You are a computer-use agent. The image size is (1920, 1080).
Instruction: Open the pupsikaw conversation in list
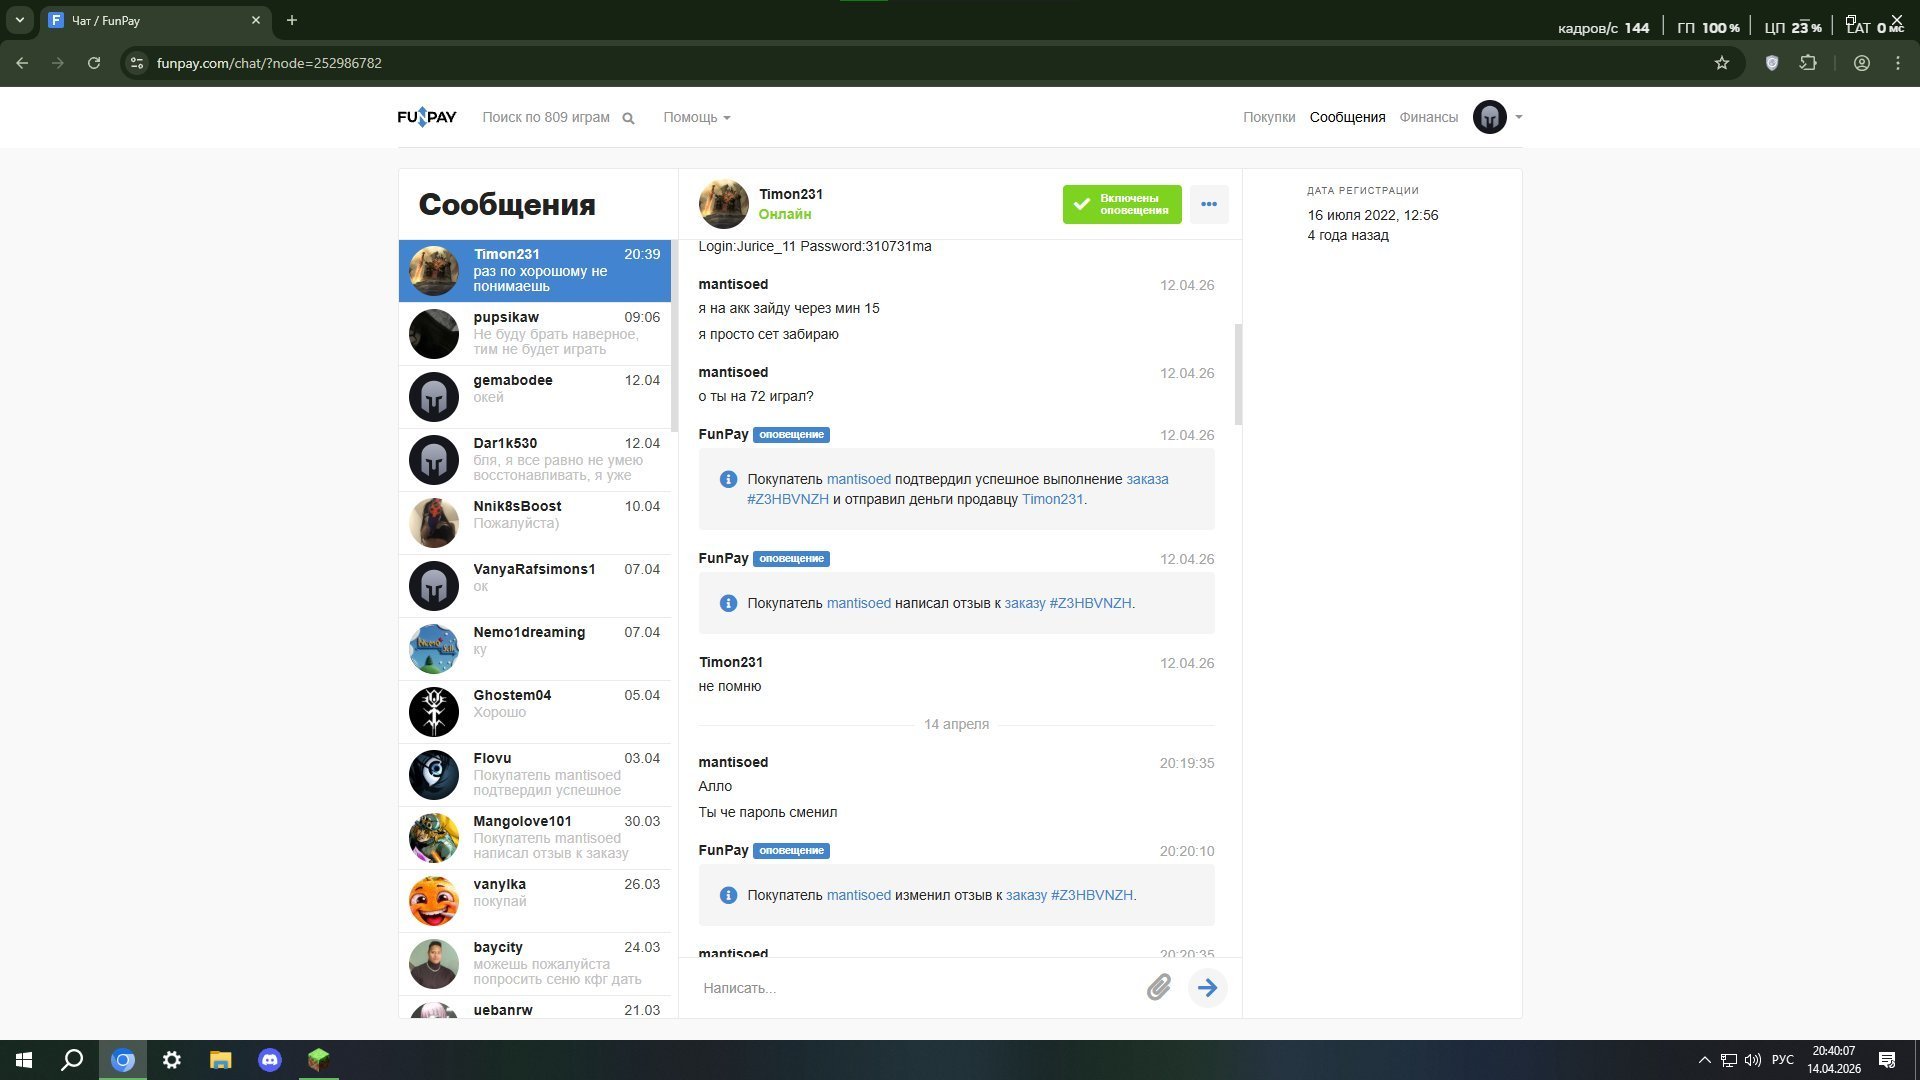535,333
